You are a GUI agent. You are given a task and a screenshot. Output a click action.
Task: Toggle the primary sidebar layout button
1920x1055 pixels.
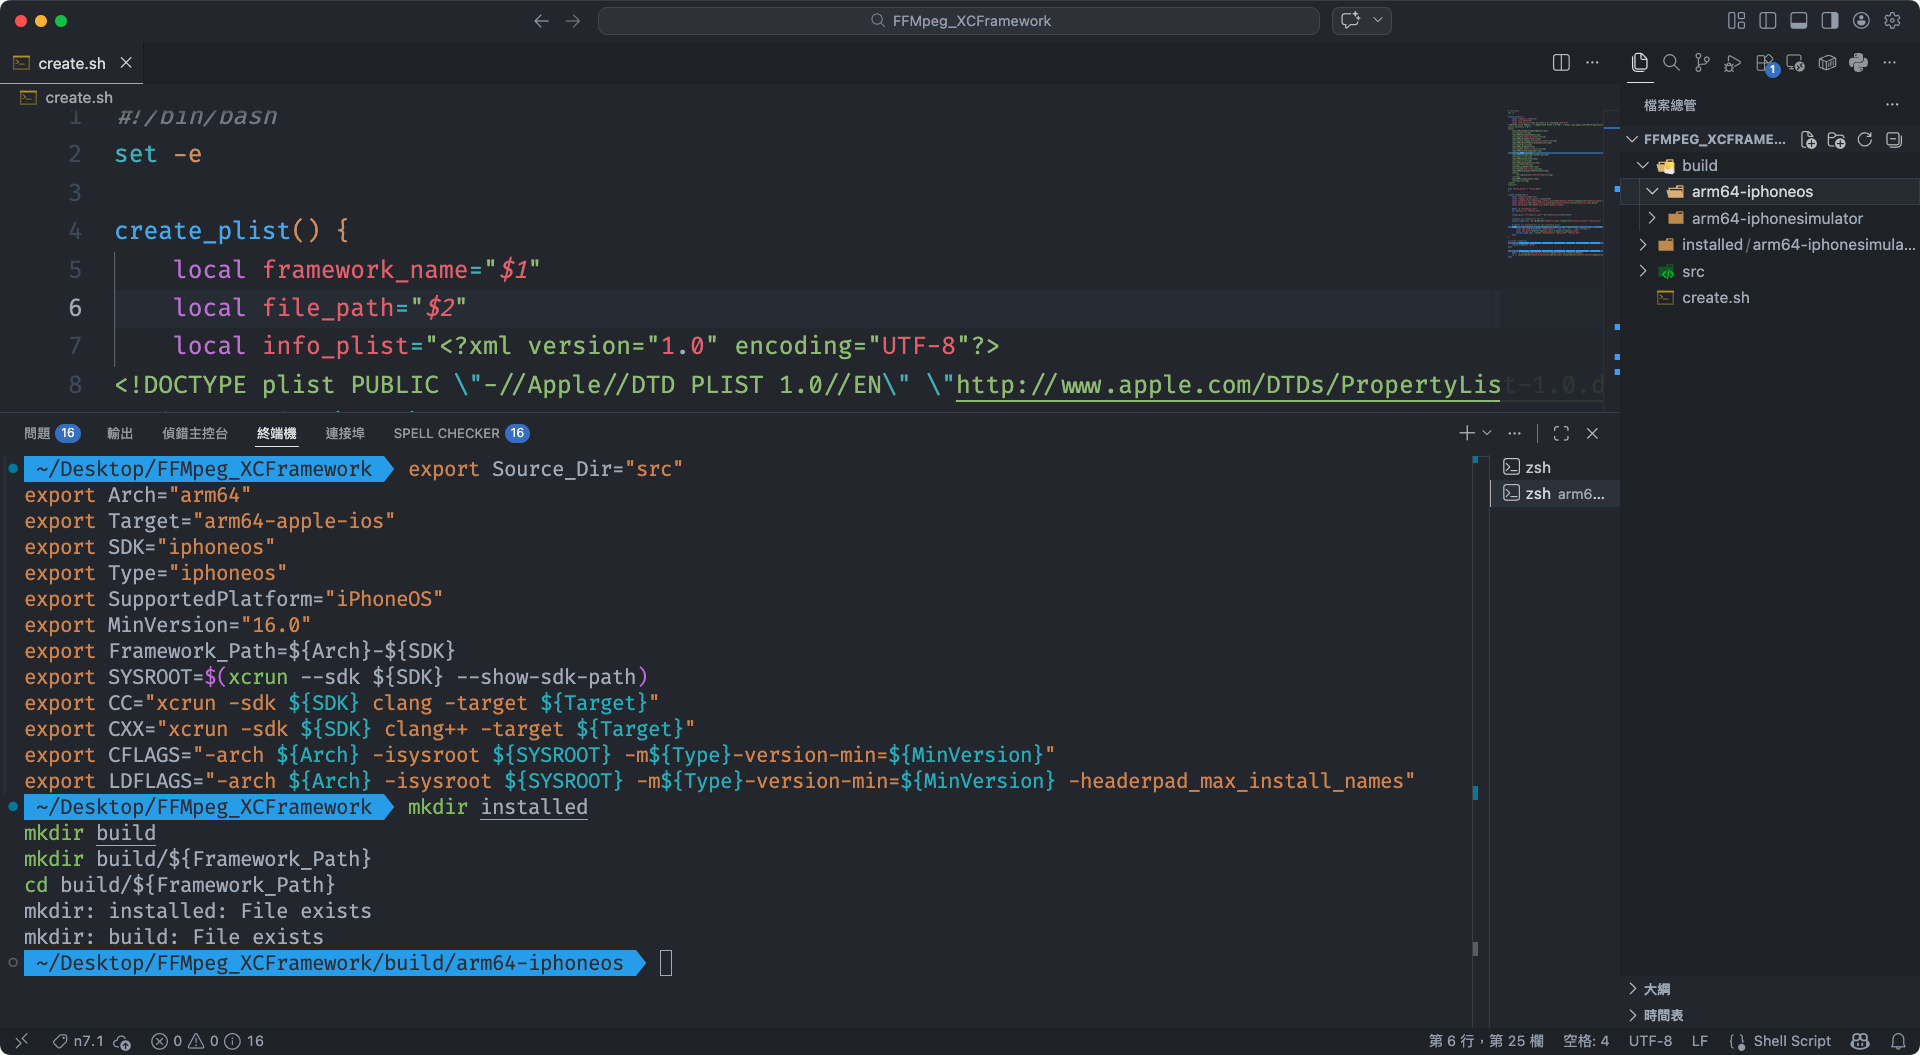[x=1767, y=21]
